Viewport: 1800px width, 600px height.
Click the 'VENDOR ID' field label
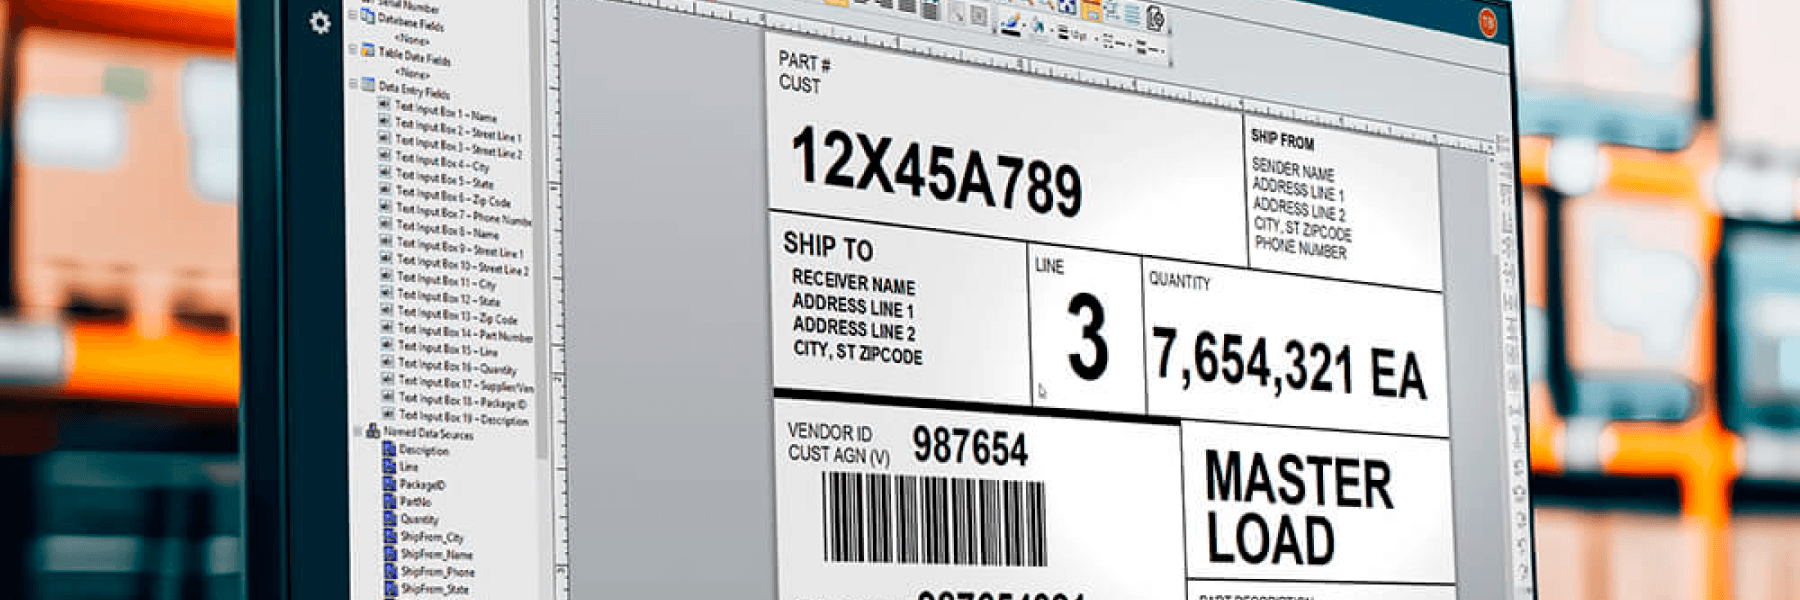point(829,432)
